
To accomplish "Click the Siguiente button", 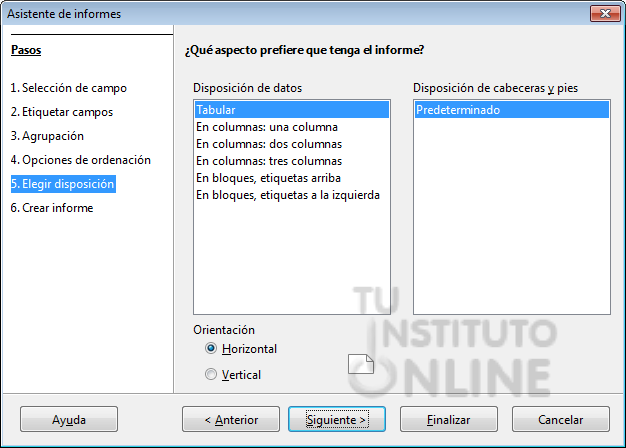I will [337, 419].
